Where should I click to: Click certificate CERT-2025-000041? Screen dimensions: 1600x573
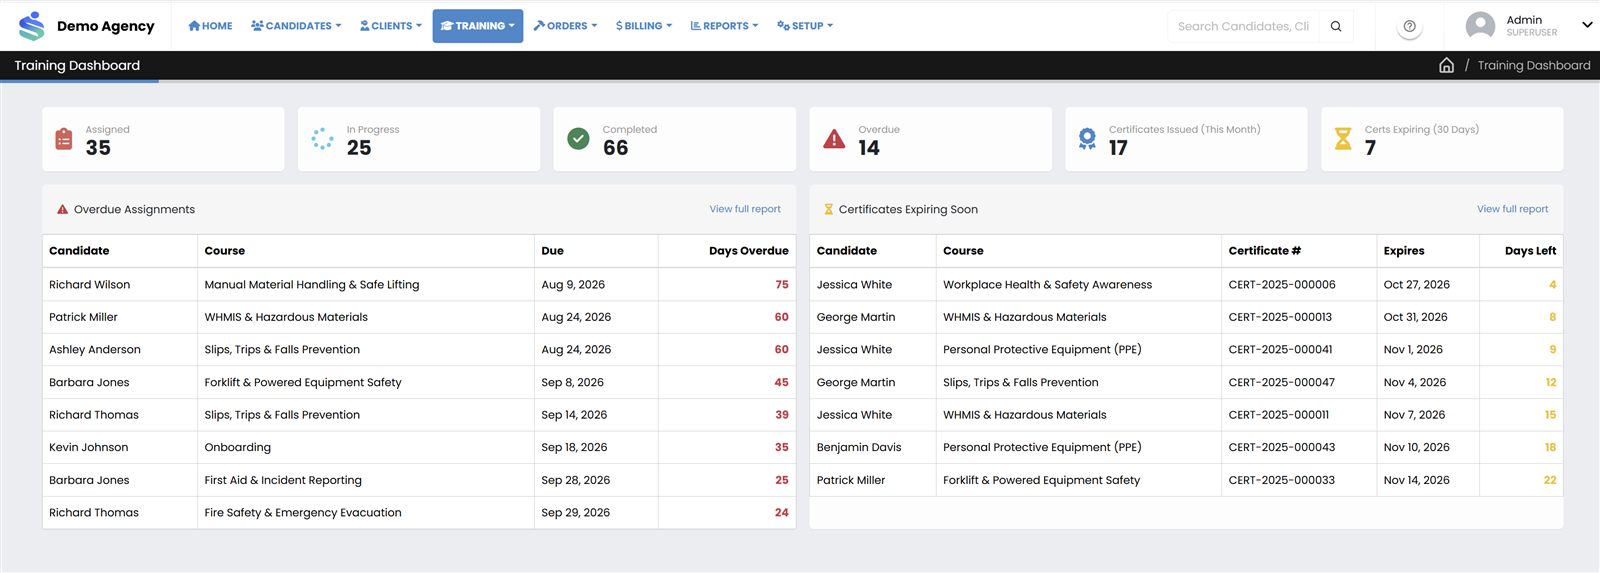(x=1281, y=350)
